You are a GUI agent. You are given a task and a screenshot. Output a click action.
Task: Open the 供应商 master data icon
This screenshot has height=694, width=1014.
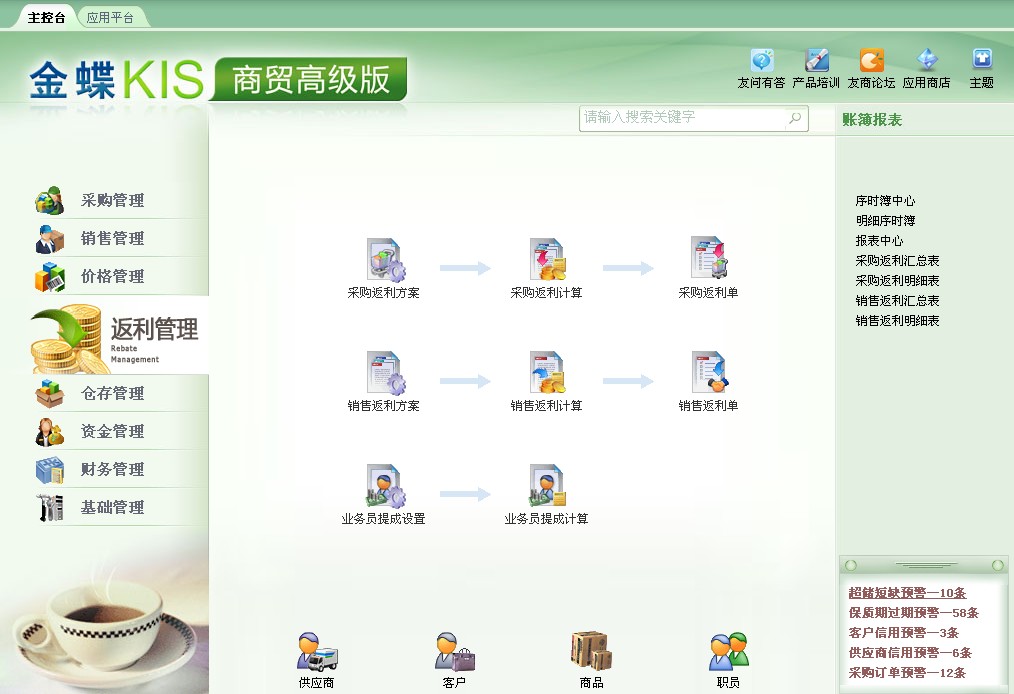click(x=317, y=652)
